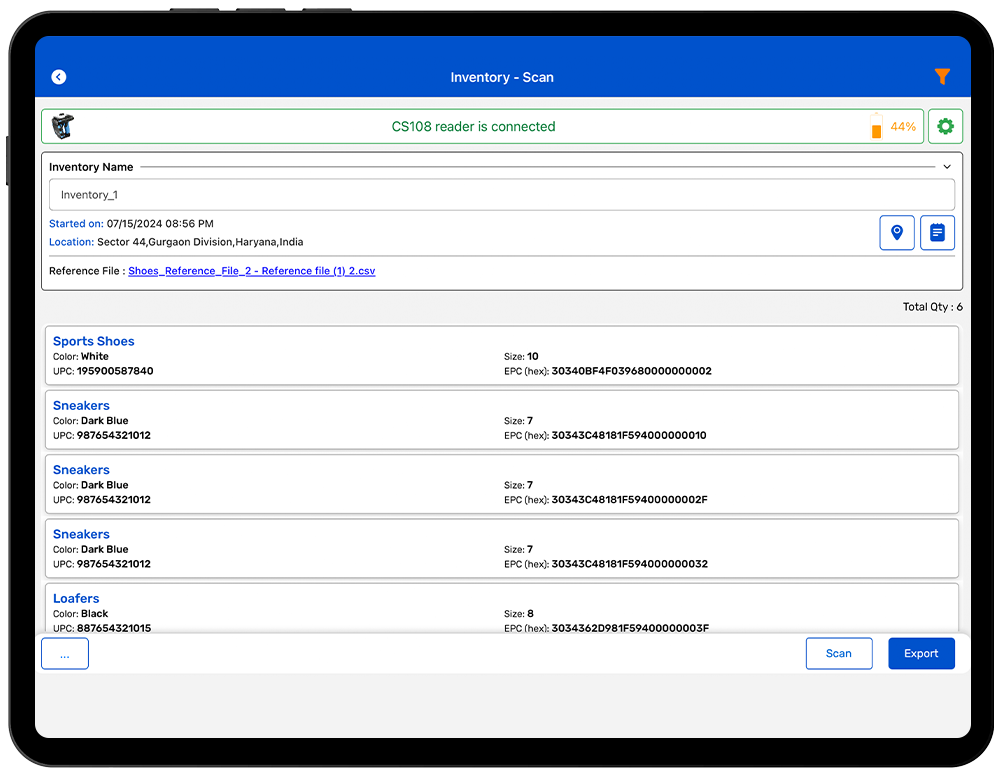This screenshot has height=774, width=1000.
Task: Tap the CS108 reader is connected status
Action: (473, 127)
